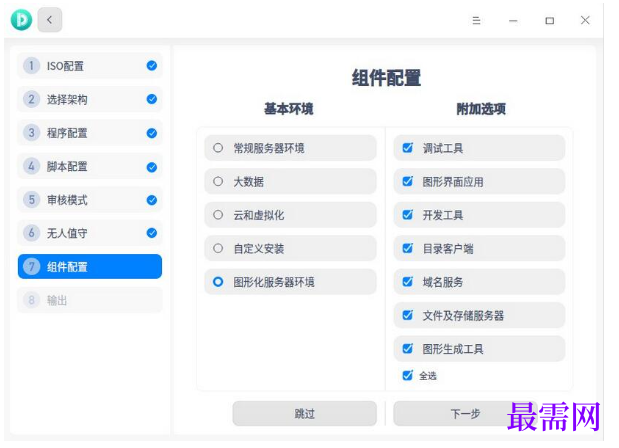The image size is (619, 448).
Task: Click the checkmark beside 审核模式
Action: point(152,200)
